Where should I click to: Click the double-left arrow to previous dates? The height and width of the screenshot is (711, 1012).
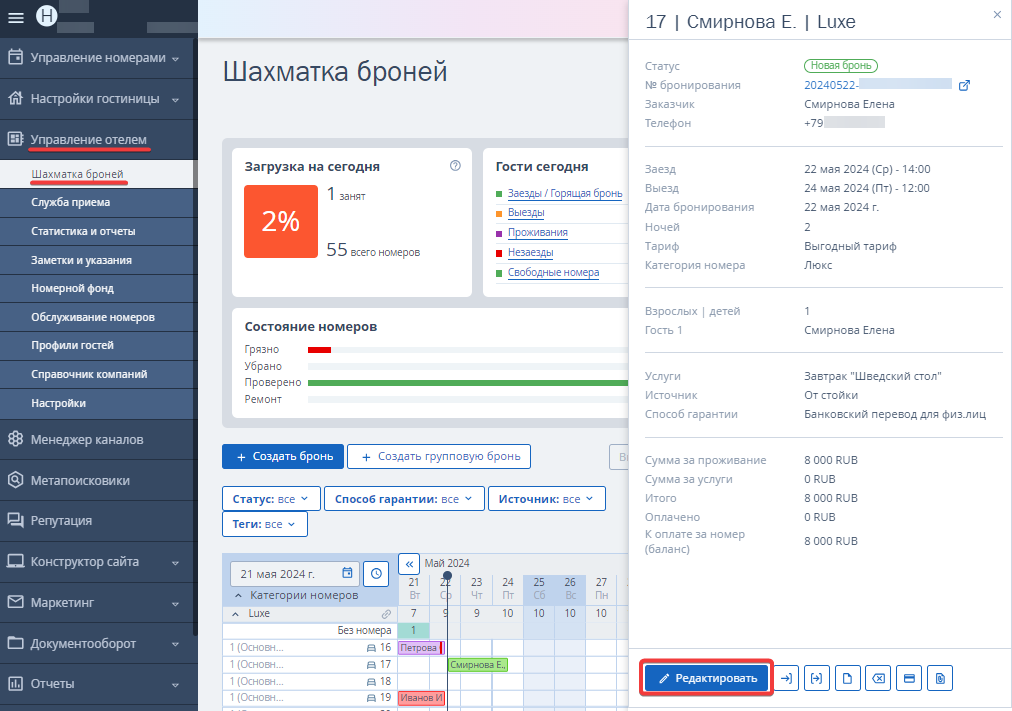click(409, 563)
